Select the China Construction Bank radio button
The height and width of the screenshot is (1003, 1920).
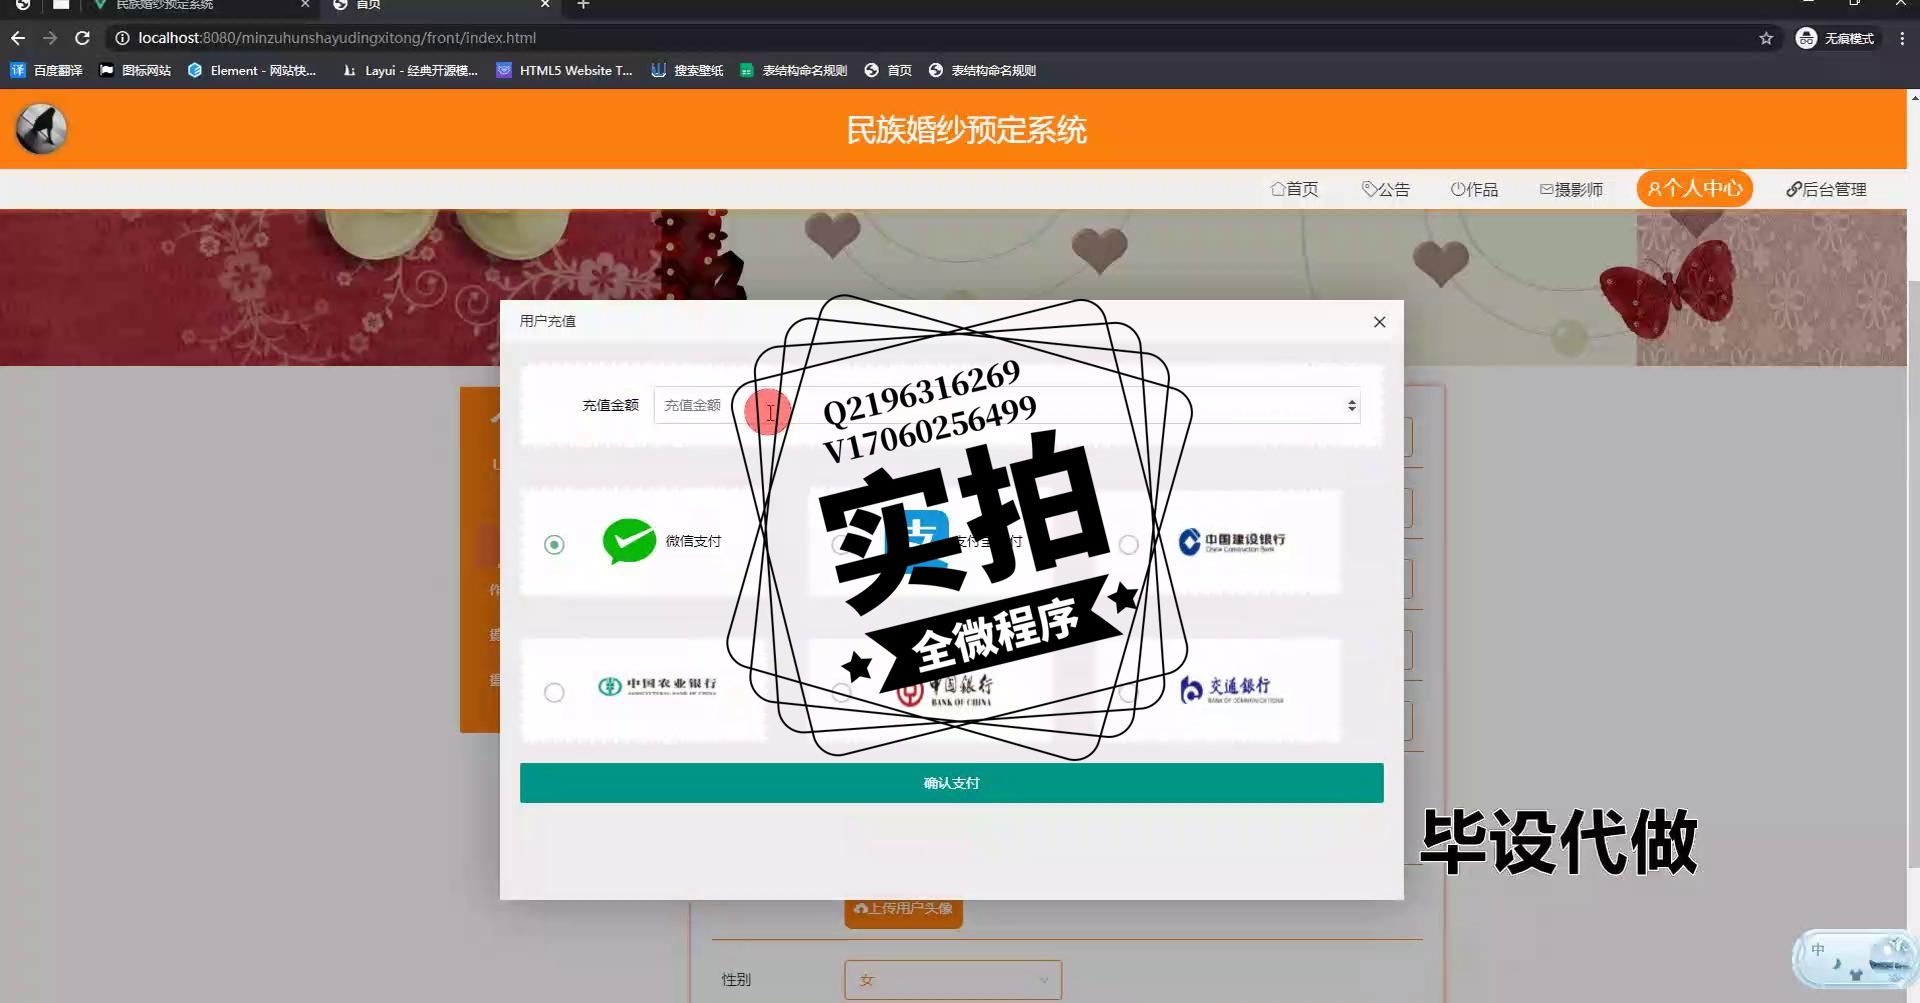(1128, 544)
